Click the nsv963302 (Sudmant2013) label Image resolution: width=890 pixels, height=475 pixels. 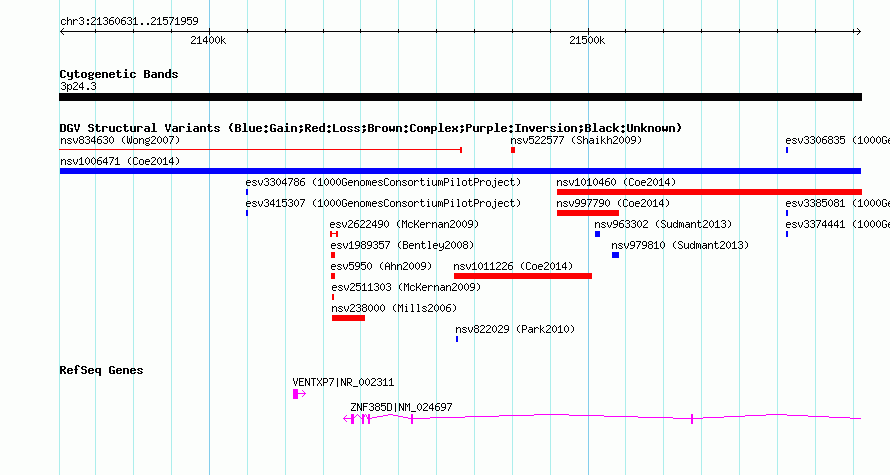tap(663, 224)
